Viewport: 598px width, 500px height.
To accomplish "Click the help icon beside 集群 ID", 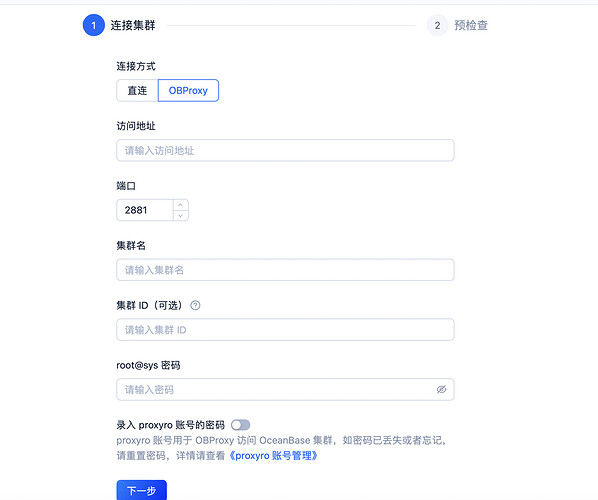I will click(x=195, y=305).
